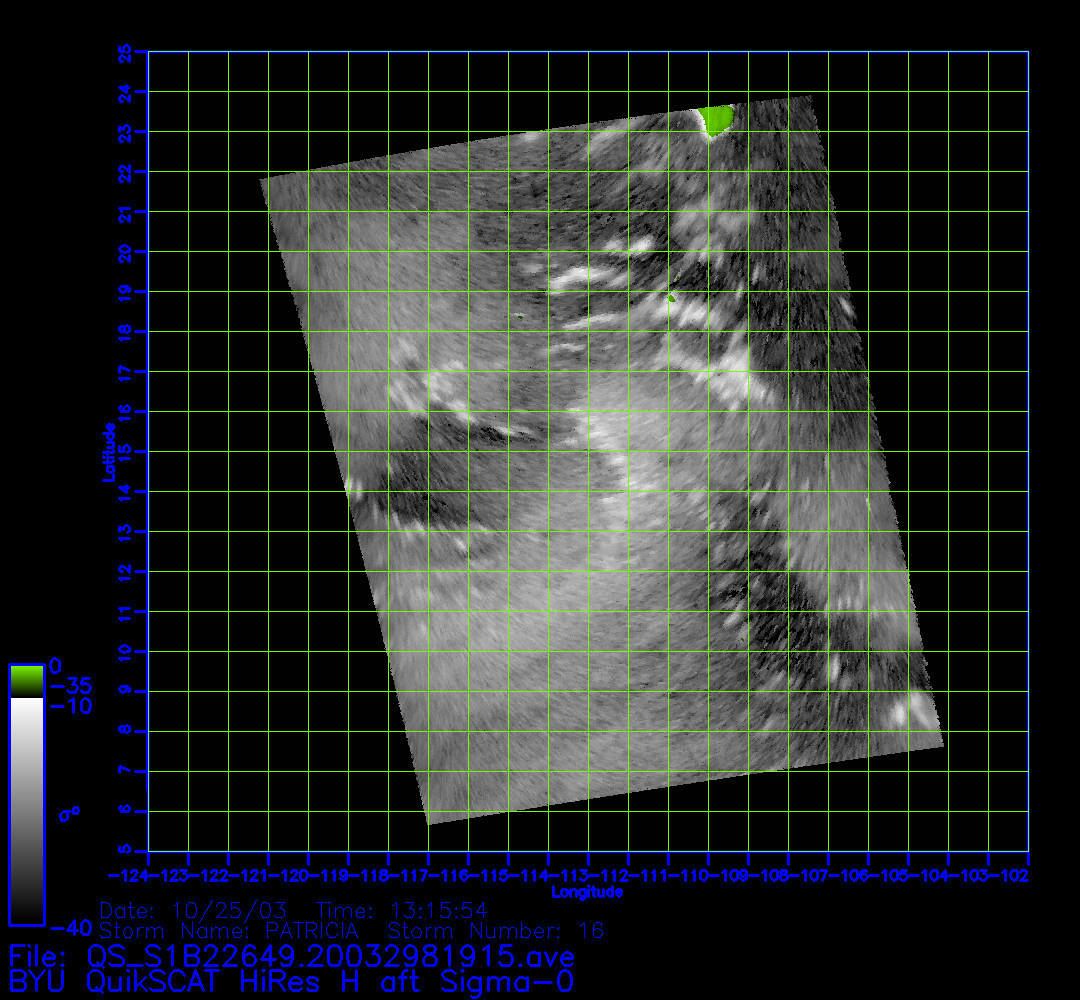Click the "-10" color bar label
The image size is (1080, 1000).
(x=70, y=706)
